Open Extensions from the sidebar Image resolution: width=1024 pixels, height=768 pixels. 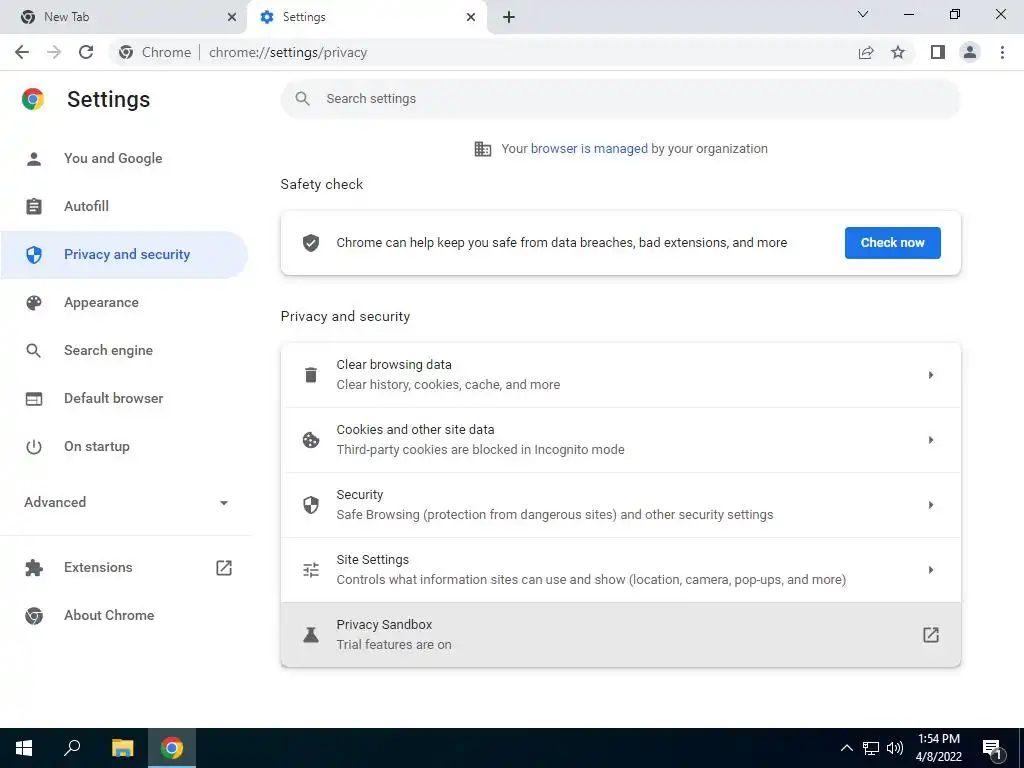[124, 568]
